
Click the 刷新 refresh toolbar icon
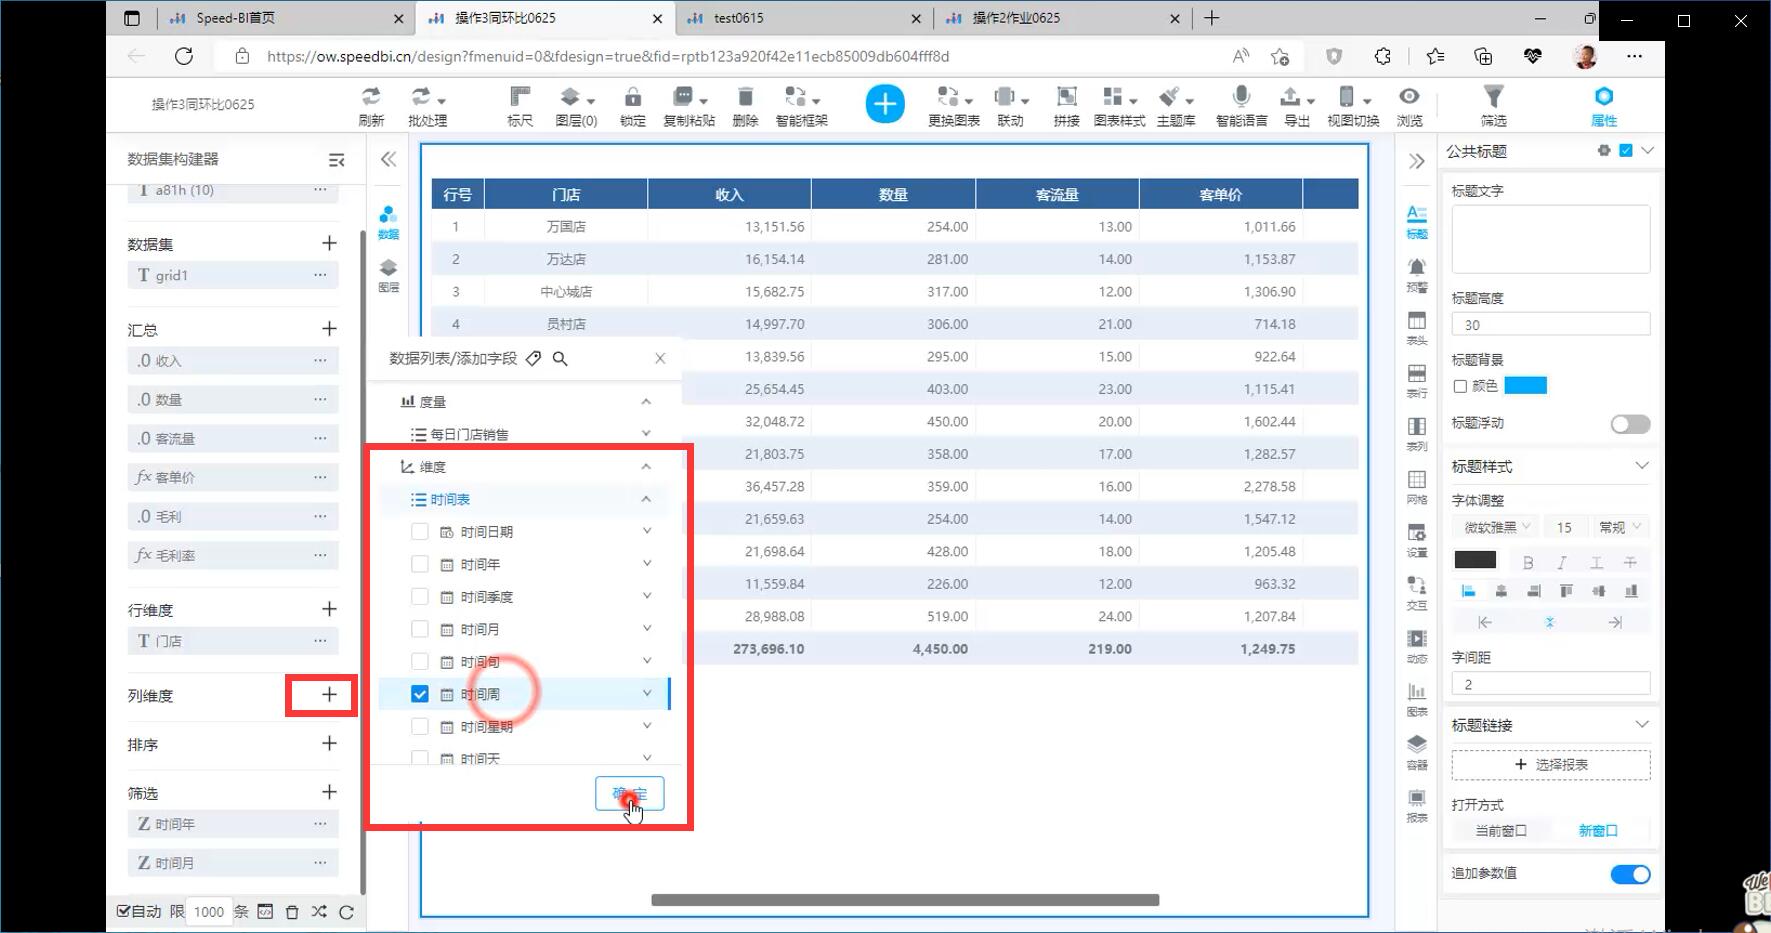pos(371,98)
